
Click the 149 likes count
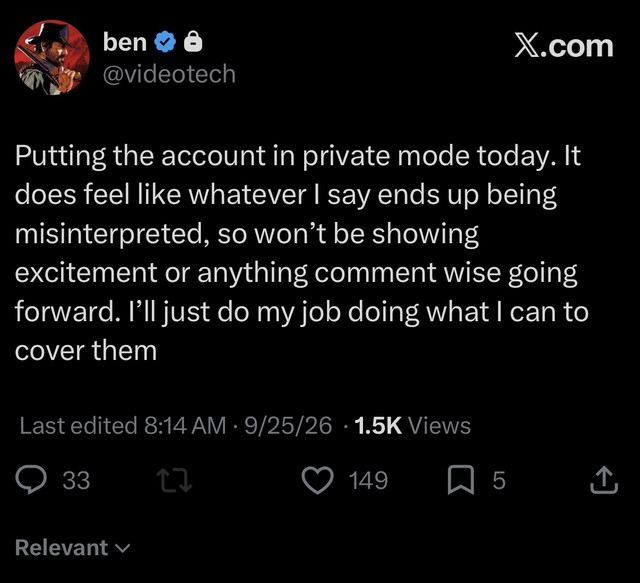pyautogui.click(x=368, y=480)
